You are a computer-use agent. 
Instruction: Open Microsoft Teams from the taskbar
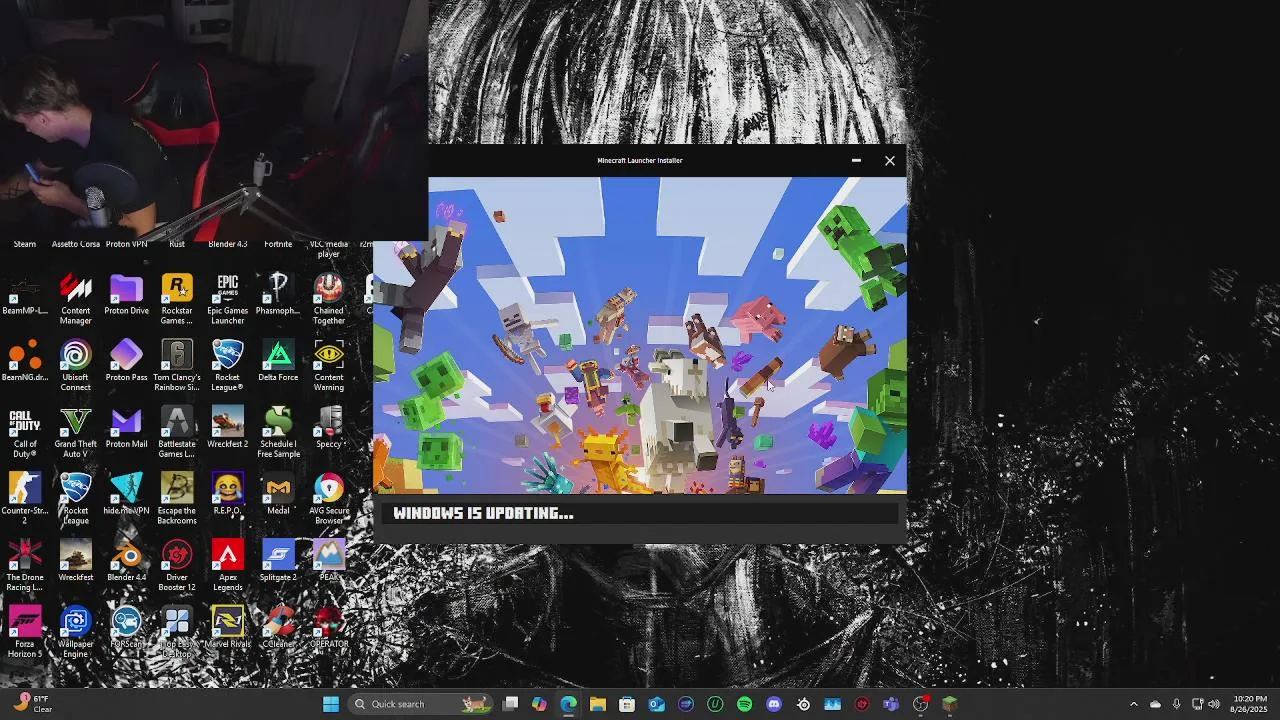click(891, 704)
